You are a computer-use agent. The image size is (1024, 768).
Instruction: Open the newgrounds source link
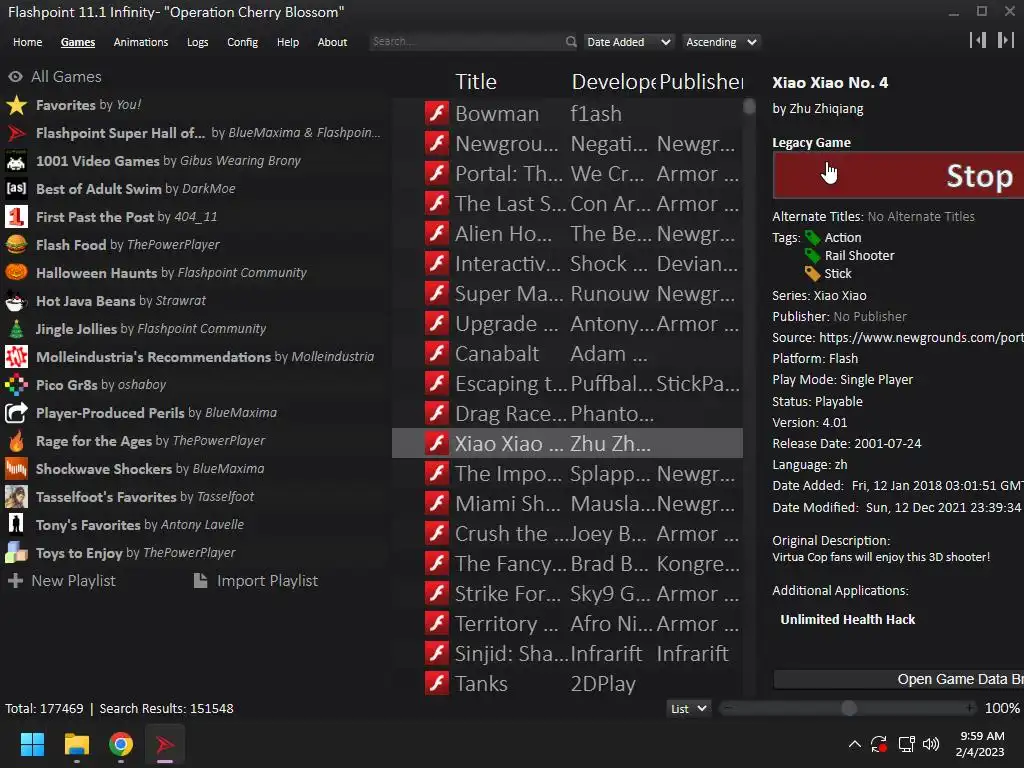click(921, 338)
